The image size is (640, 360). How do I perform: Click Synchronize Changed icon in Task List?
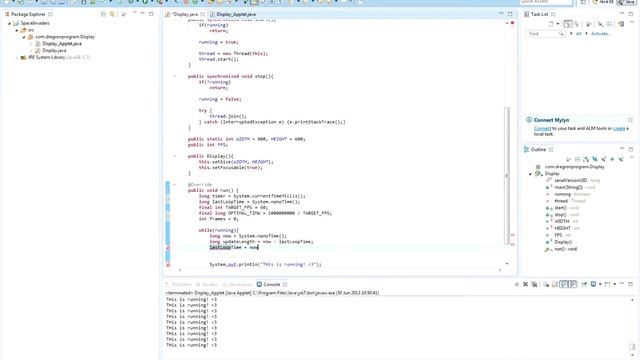click(621, 24)
